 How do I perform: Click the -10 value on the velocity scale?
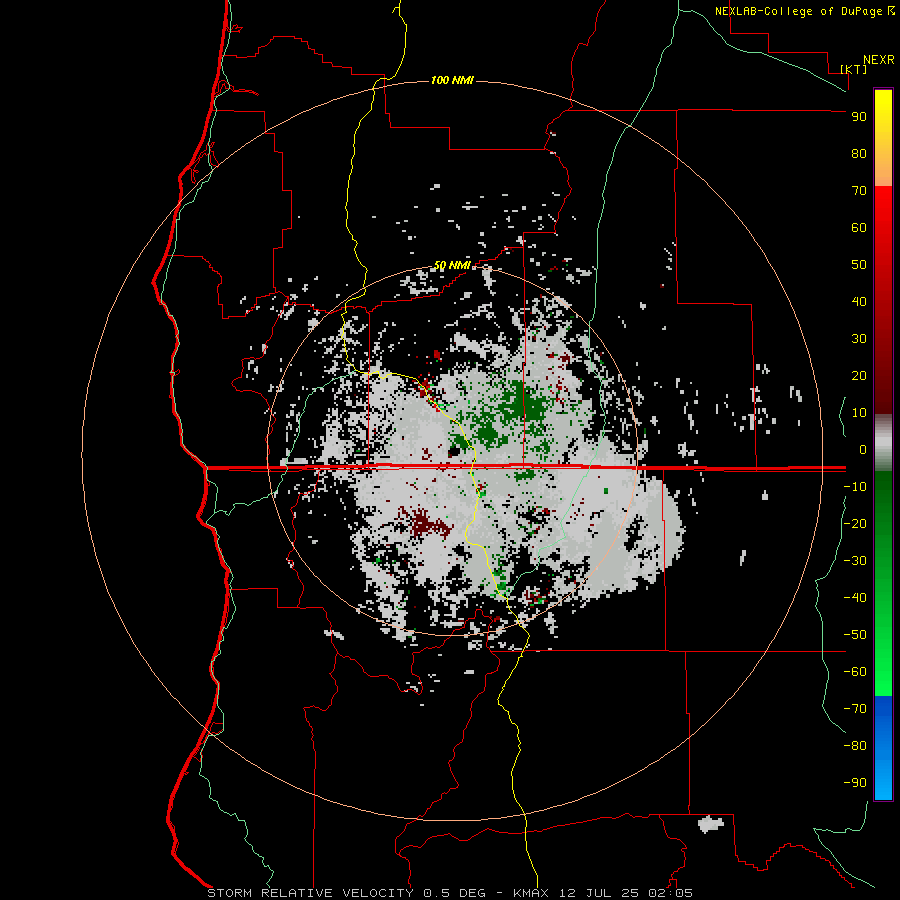click(855, 487)
